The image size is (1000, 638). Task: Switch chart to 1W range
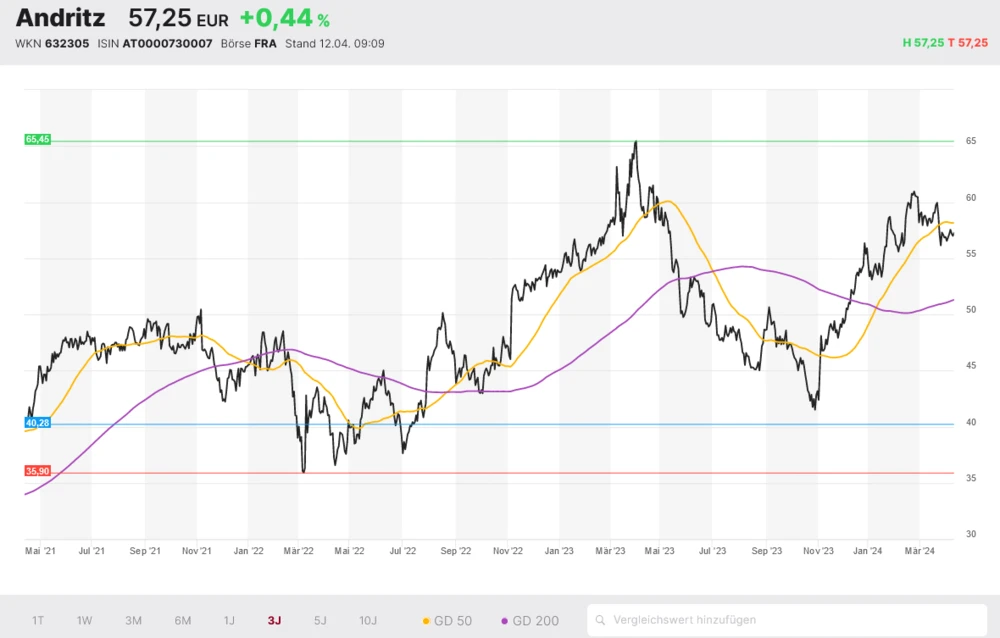(84, 620)
